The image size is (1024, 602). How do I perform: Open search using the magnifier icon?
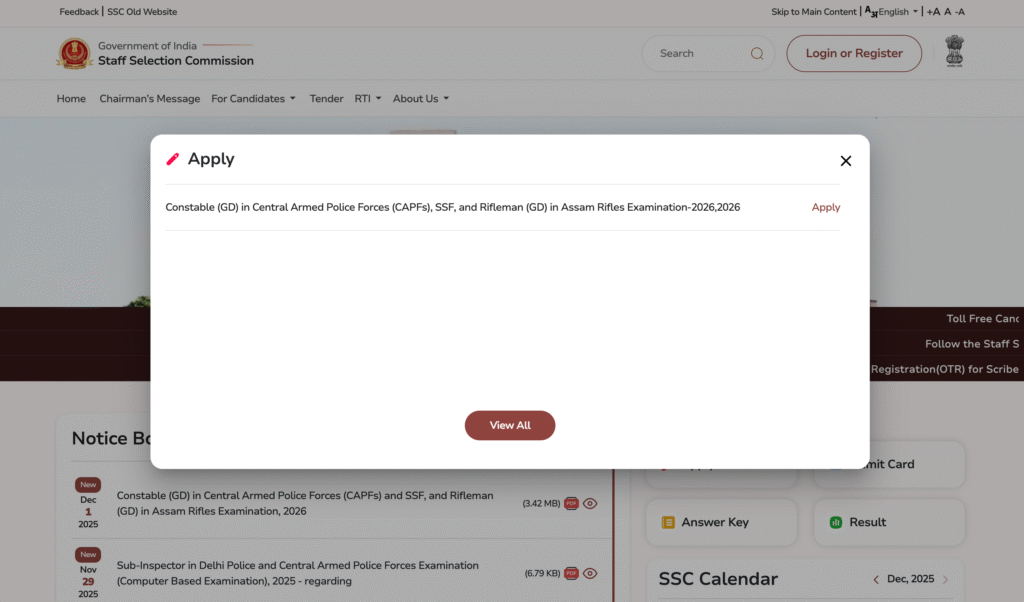[757, 53]
